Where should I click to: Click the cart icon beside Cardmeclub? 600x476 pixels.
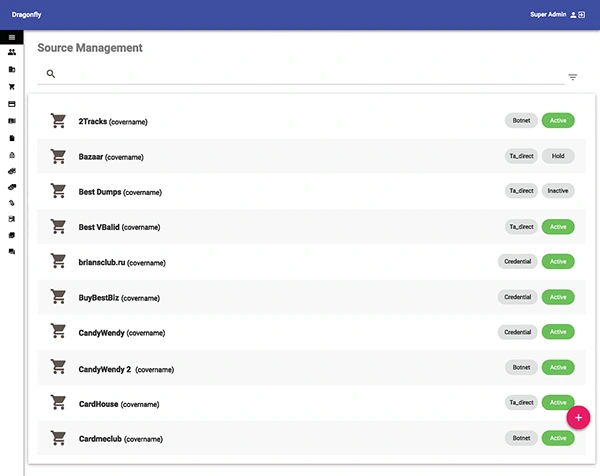click(58, 438)
